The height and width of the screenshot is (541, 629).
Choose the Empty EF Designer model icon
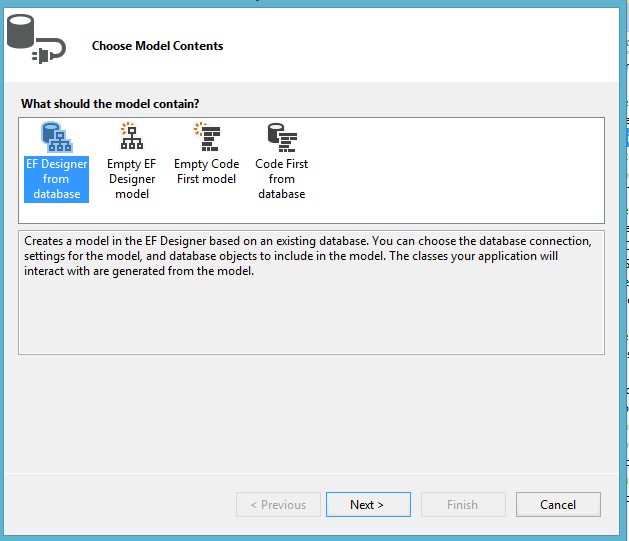point(132,136)
